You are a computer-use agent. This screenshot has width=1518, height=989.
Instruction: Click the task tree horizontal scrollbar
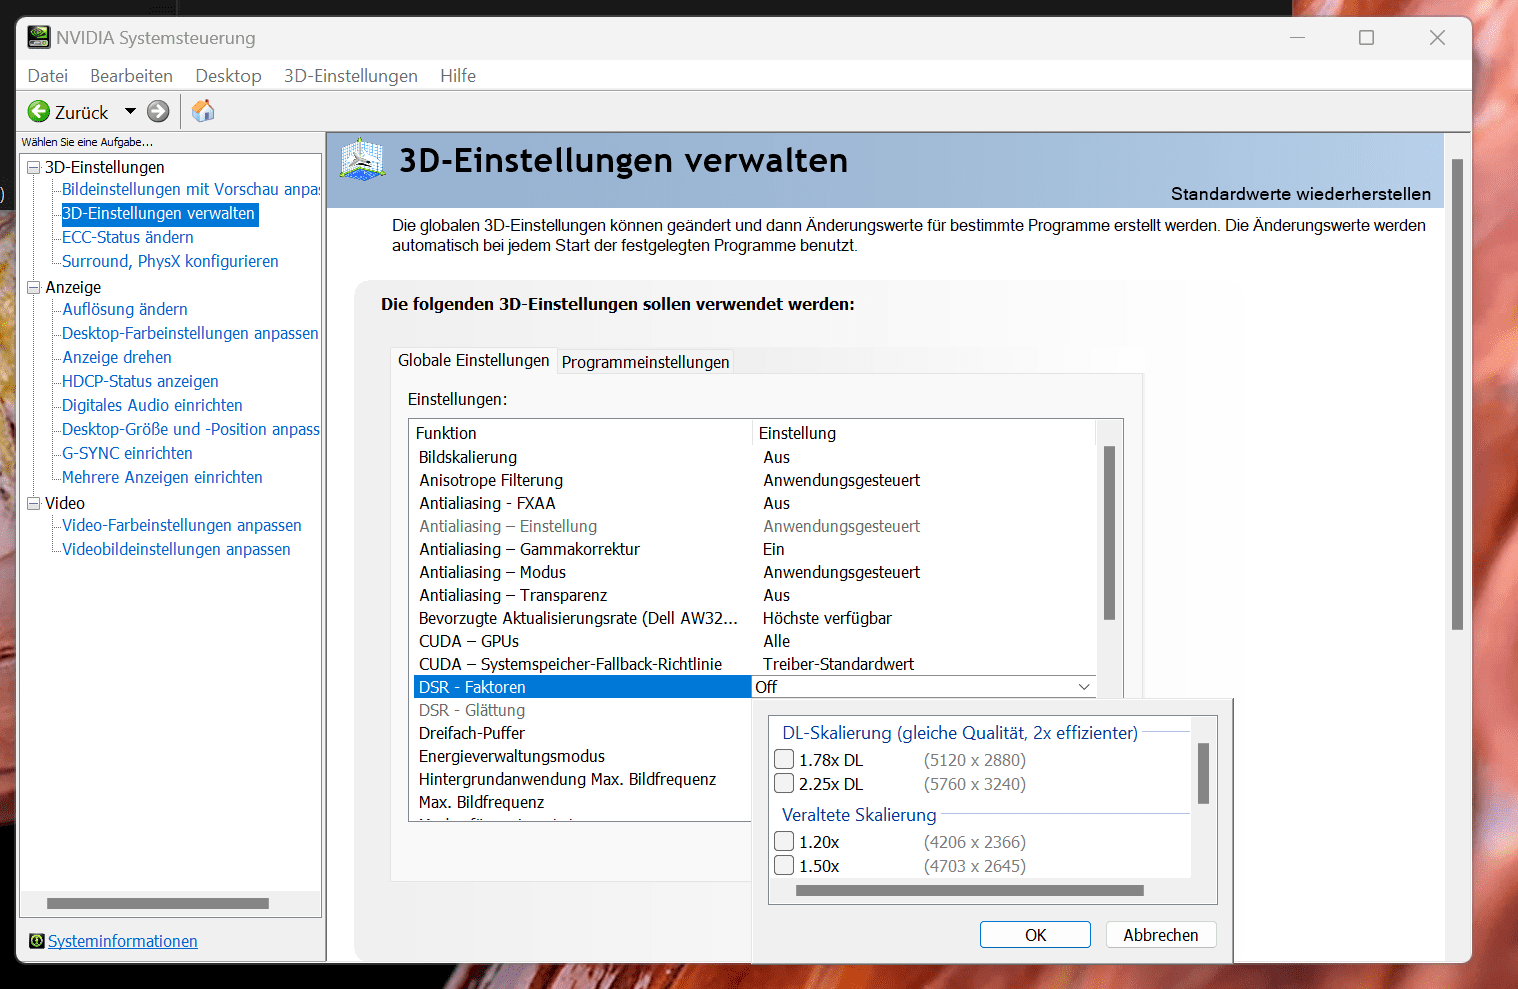[x=158, y=903]
